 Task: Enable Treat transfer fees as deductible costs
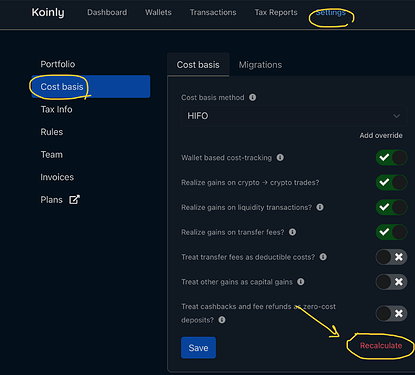click(x=391, y=257)
